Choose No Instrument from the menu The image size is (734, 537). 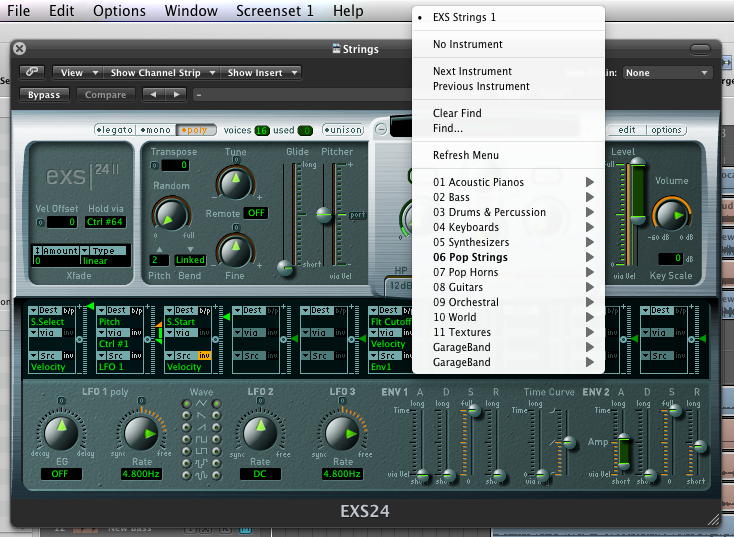(x=508, y=44)
